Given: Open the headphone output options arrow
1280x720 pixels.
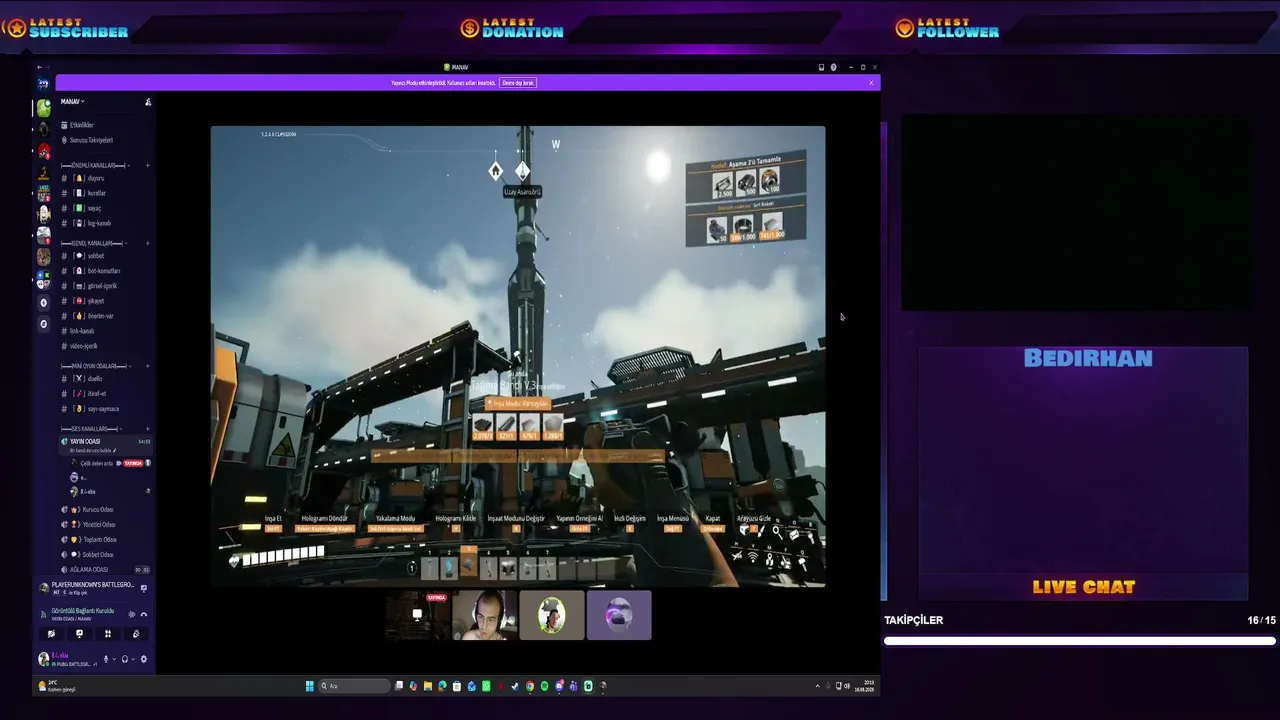Looking at the screenshot, I should (x=132, y=659).
